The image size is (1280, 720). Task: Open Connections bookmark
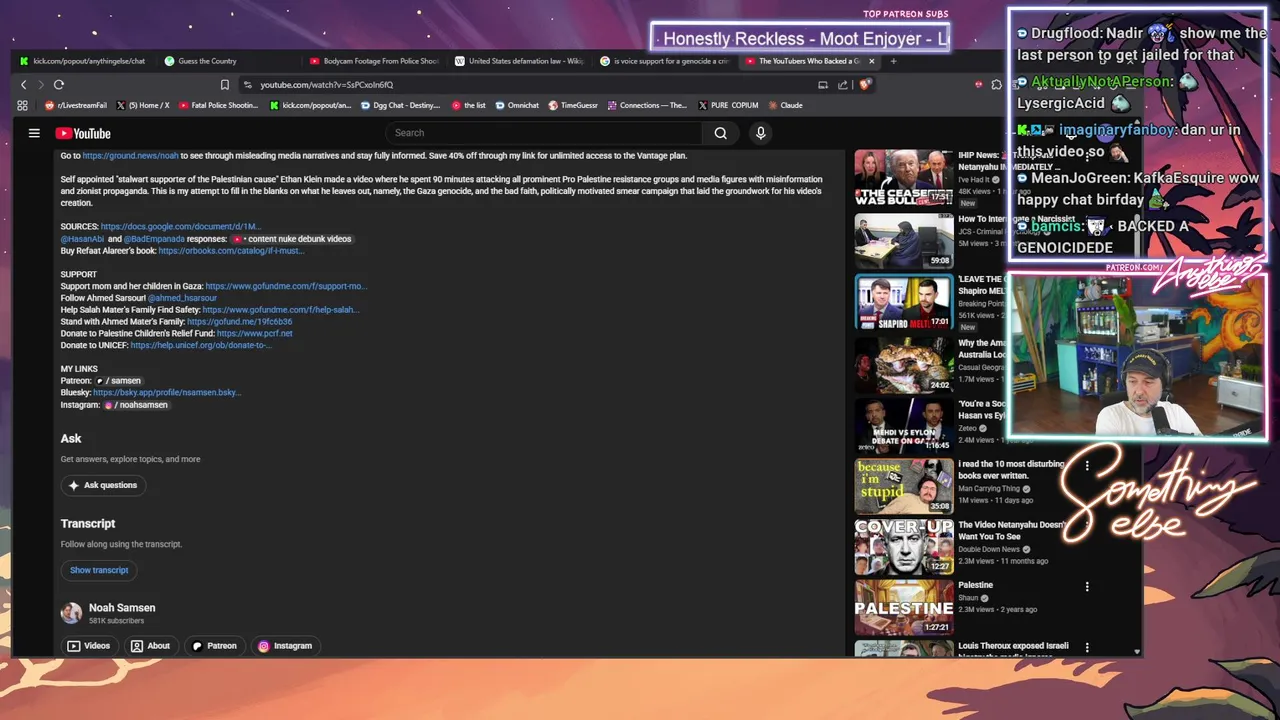[x=647, y=105]
